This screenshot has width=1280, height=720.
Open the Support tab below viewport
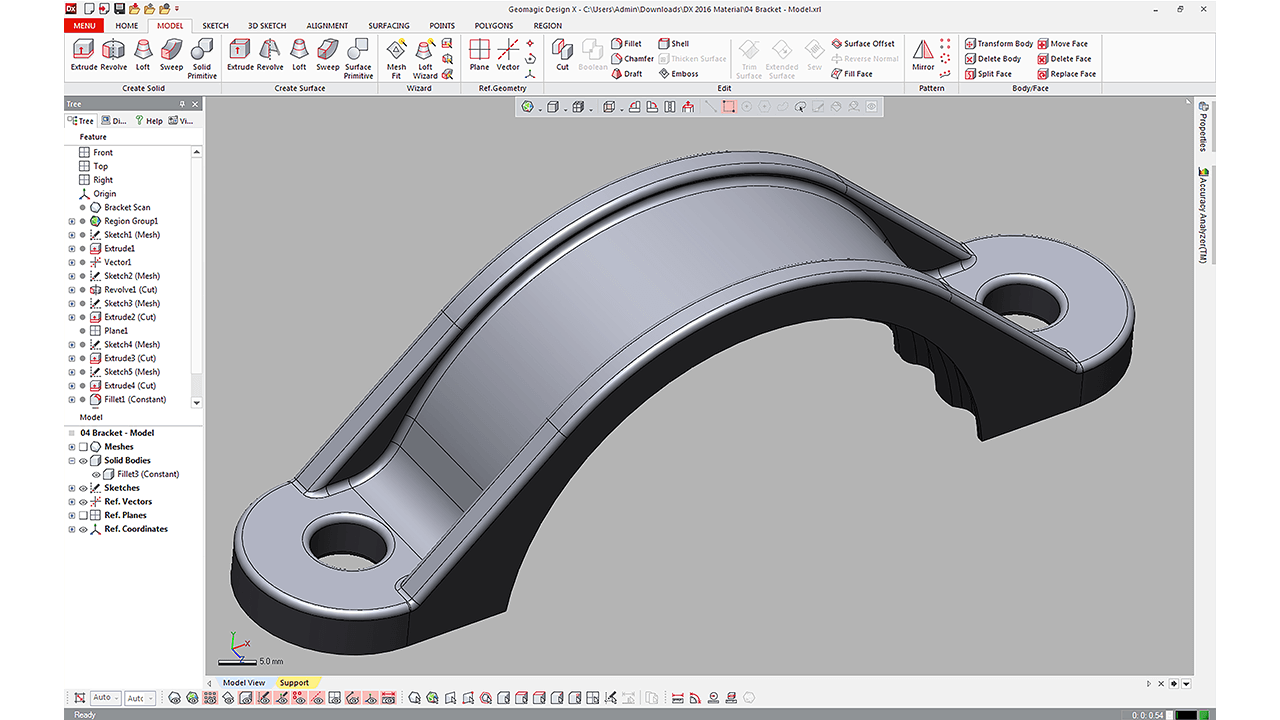tap(294, 683)
